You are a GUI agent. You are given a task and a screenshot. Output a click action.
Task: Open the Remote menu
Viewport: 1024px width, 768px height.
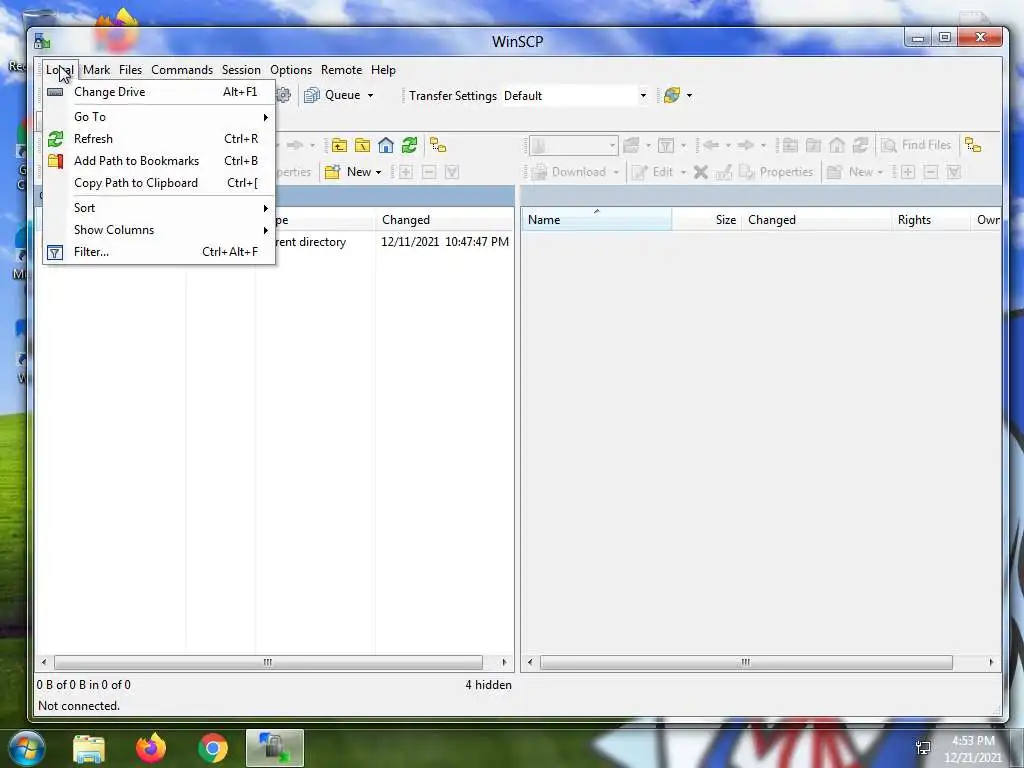pos(341,70)
